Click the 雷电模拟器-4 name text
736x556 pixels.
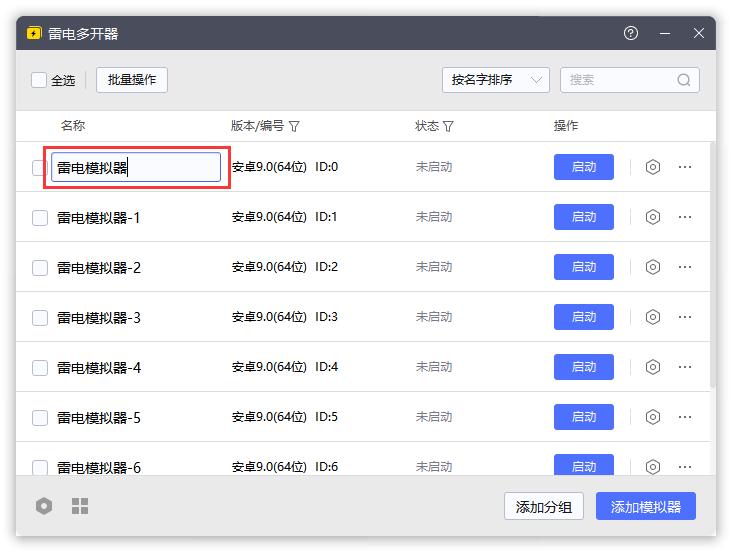click(99, 368)
